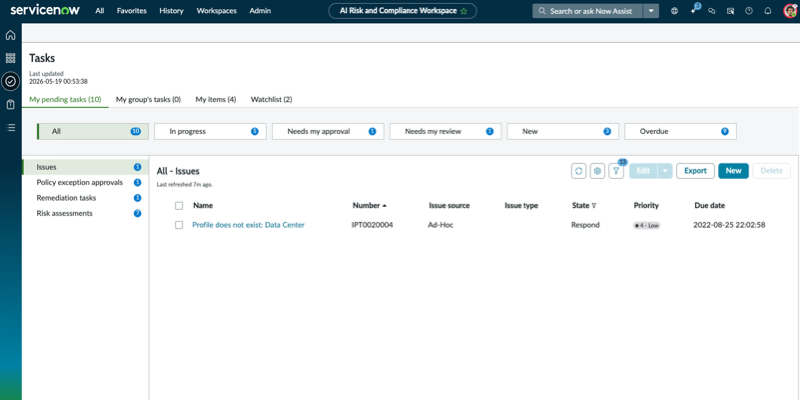Click the 2022-08-25 22:02:58 due date cell
800x400 pixels.
pos(729,225)
